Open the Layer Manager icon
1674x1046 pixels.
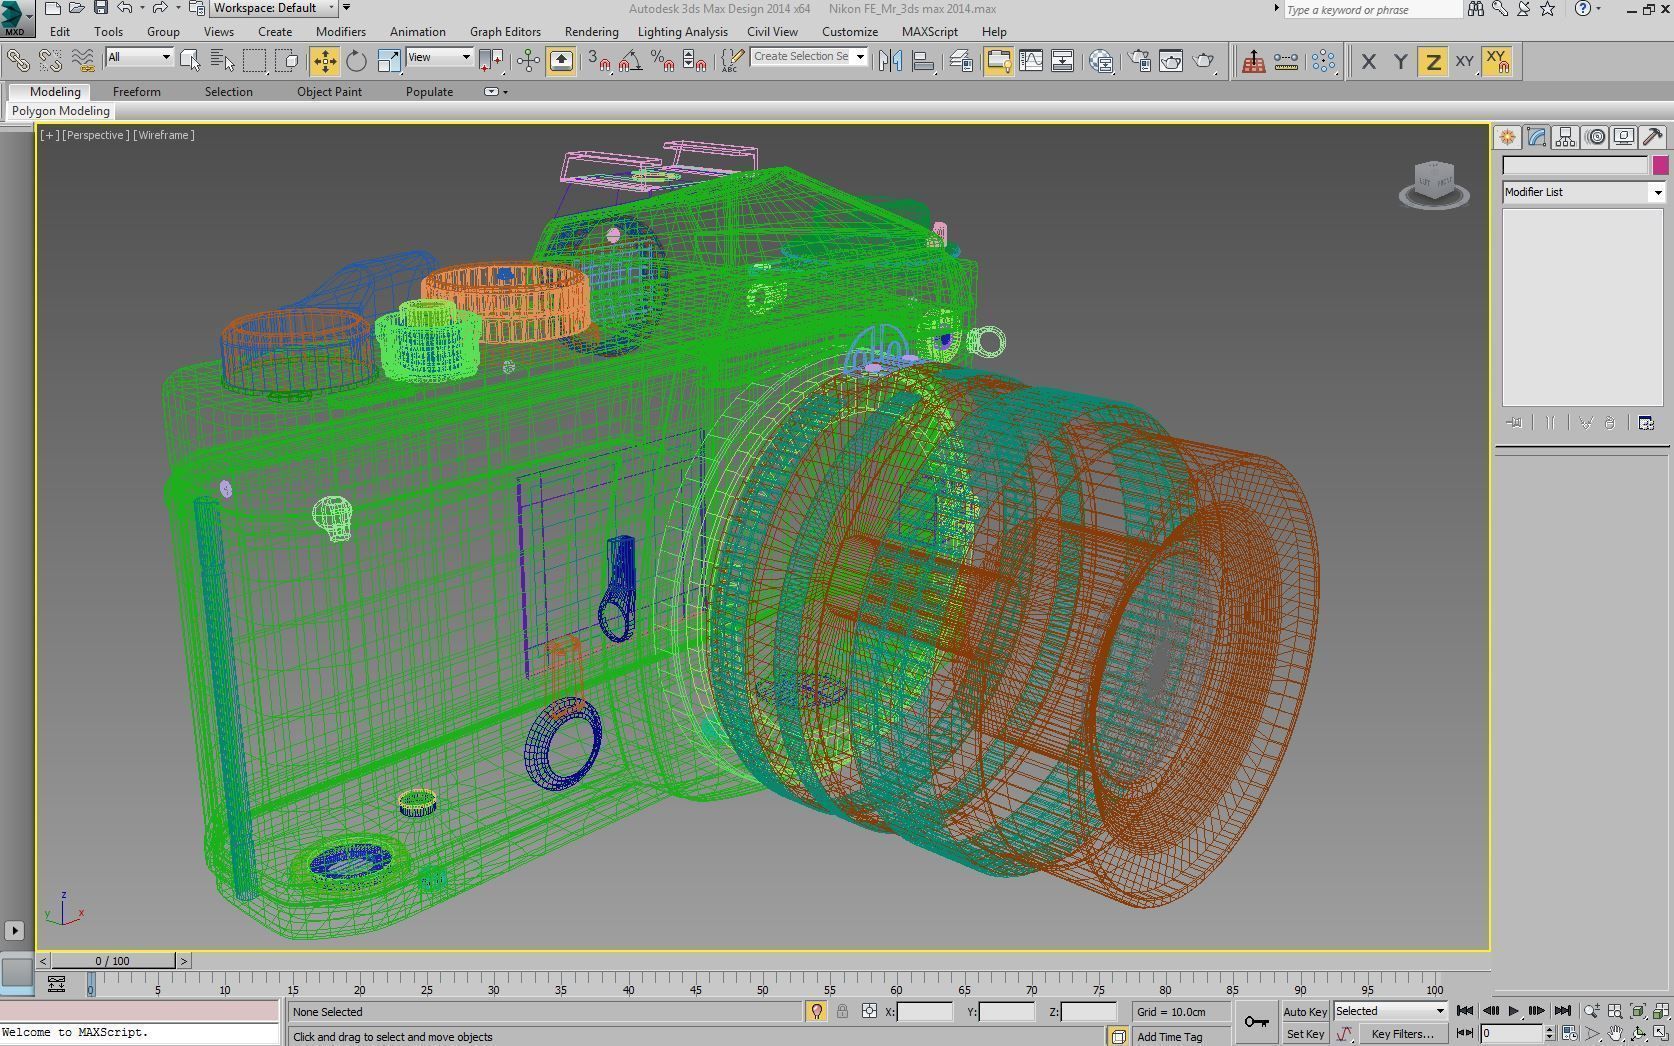click(x=961, y=61)
